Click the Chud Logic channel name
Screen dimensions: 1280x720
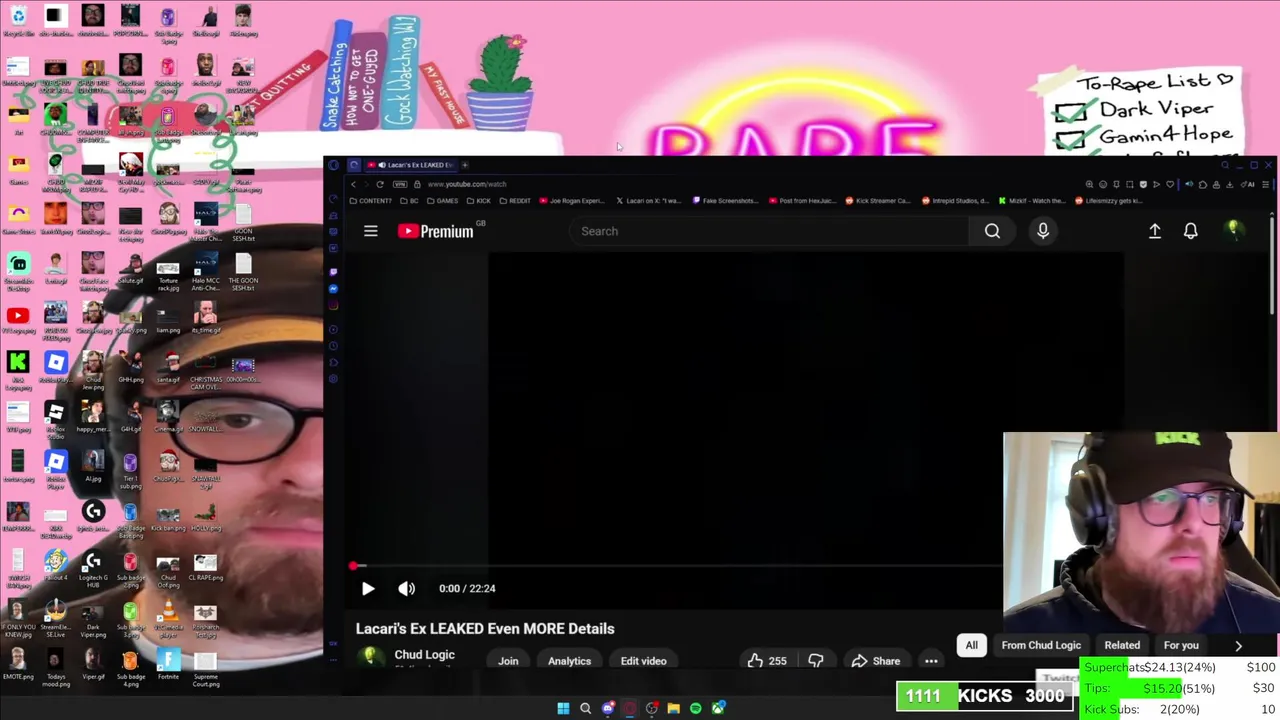pyautogui.click(x=424, y=655)
